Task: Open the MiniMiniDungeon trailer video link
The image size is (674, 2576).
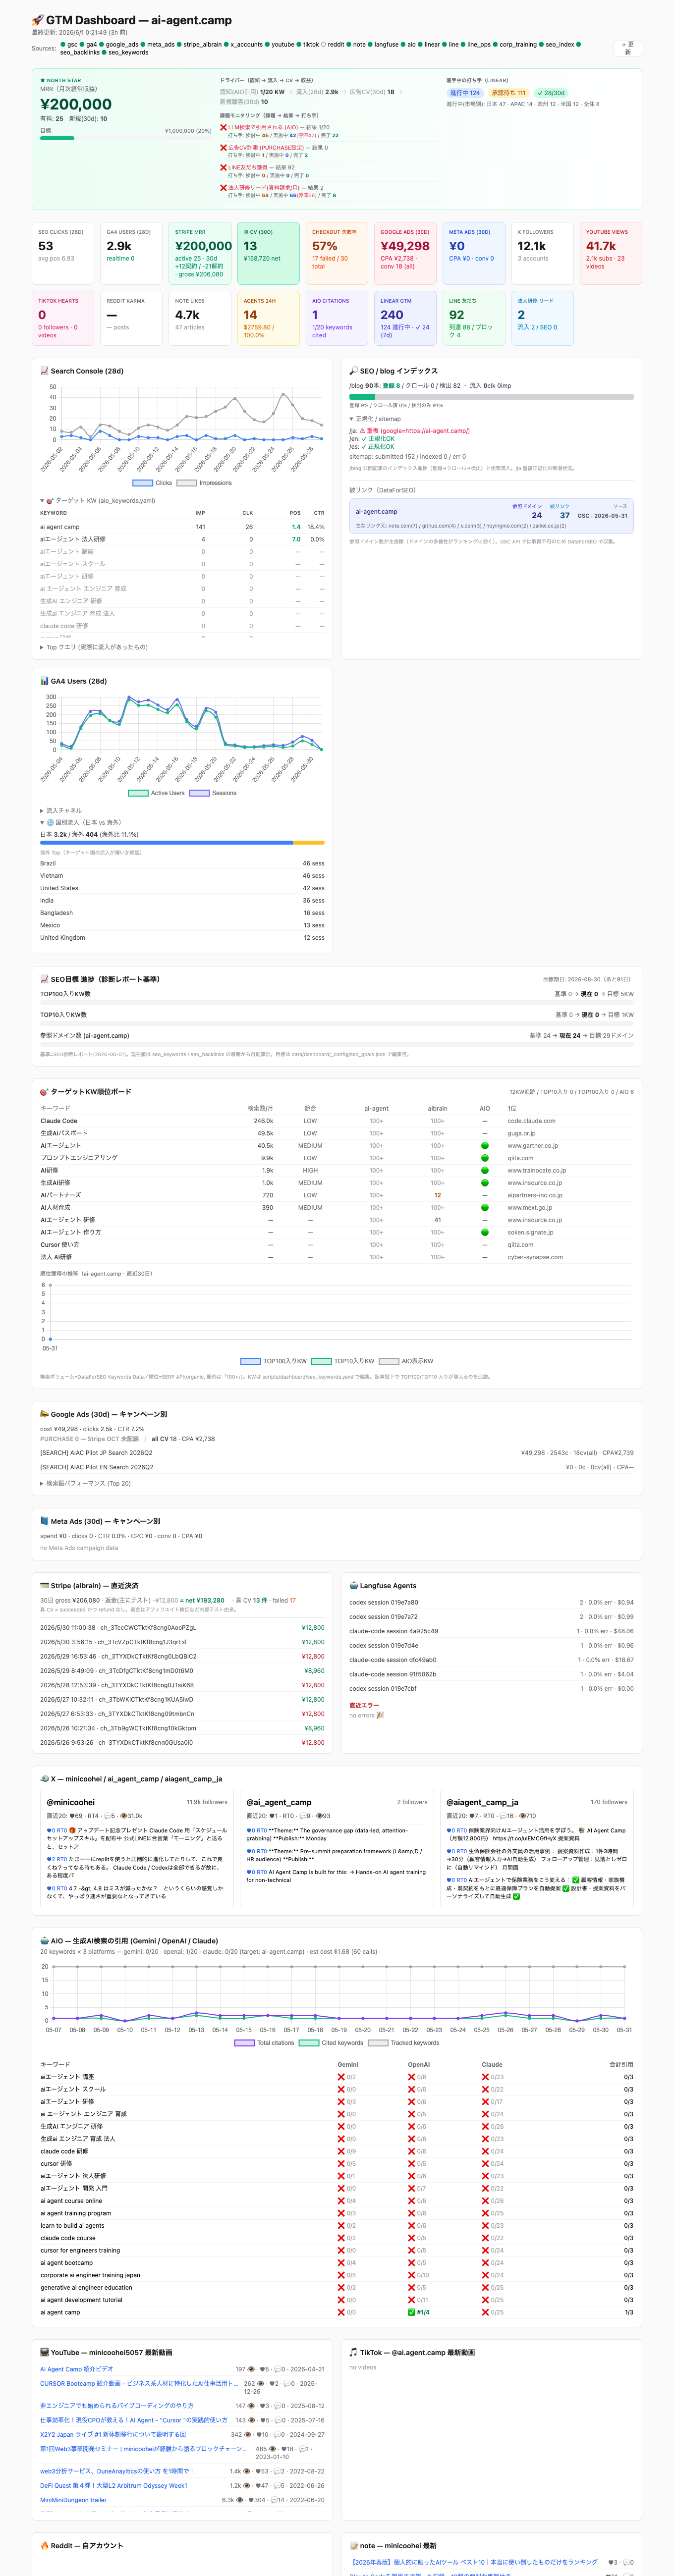Action: [x=73, y=2500]
